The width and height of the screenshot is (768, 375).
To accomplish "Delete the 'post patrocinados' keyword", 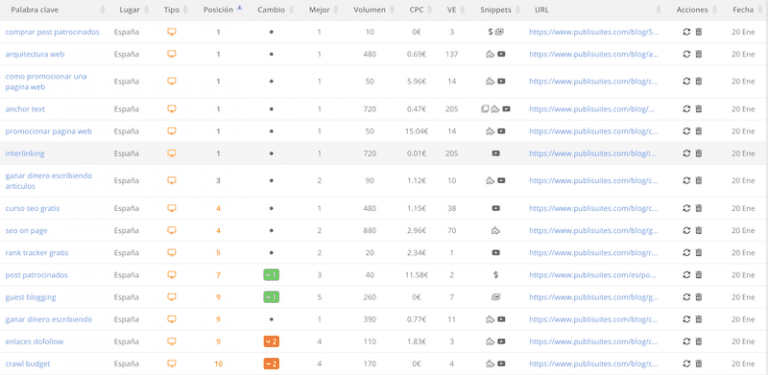I will point(698,275).
